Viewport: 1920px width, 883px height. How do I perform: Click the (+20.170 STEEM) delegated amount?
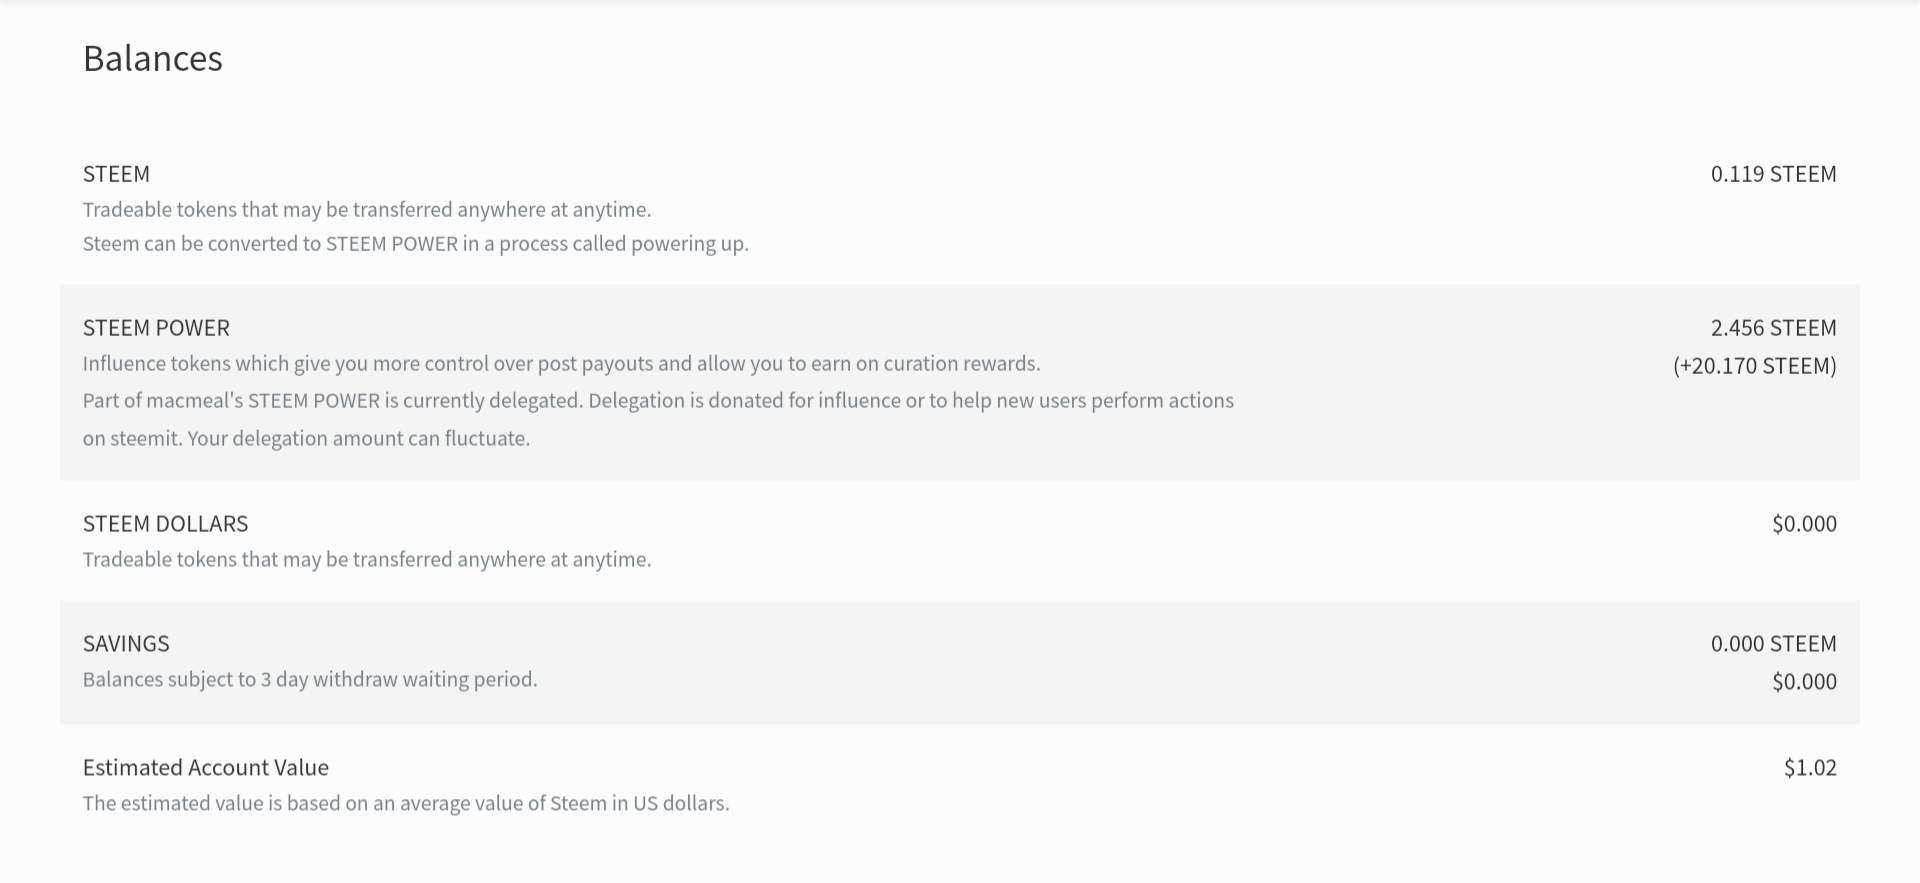click(1754, 366)
